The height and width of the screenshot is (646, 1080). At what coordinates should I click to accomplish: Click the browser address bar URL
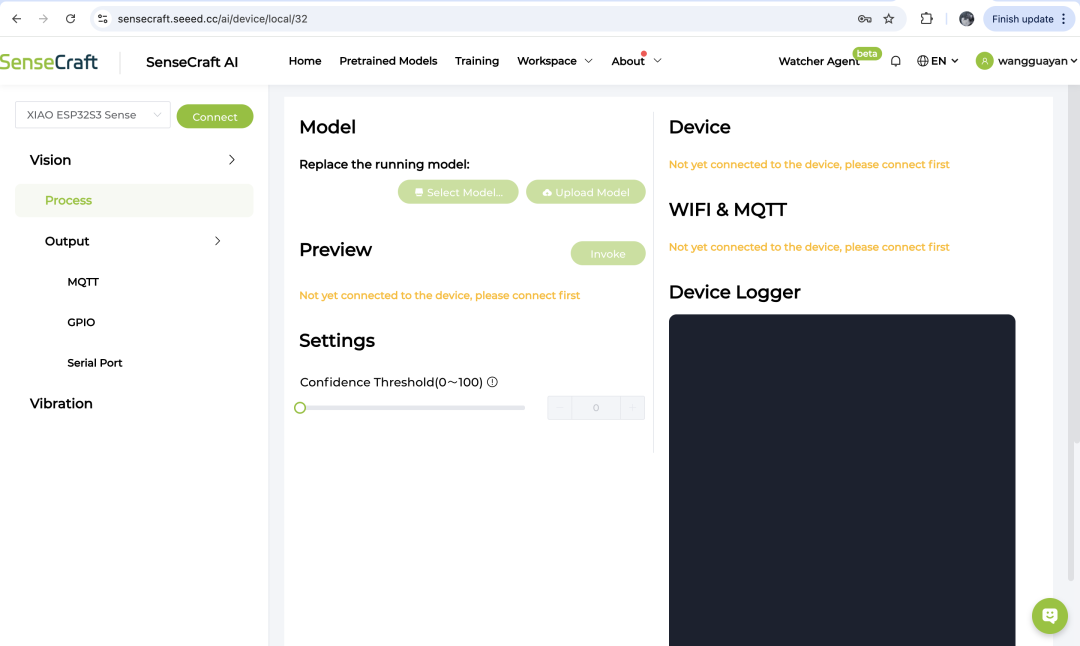[212, 19]
